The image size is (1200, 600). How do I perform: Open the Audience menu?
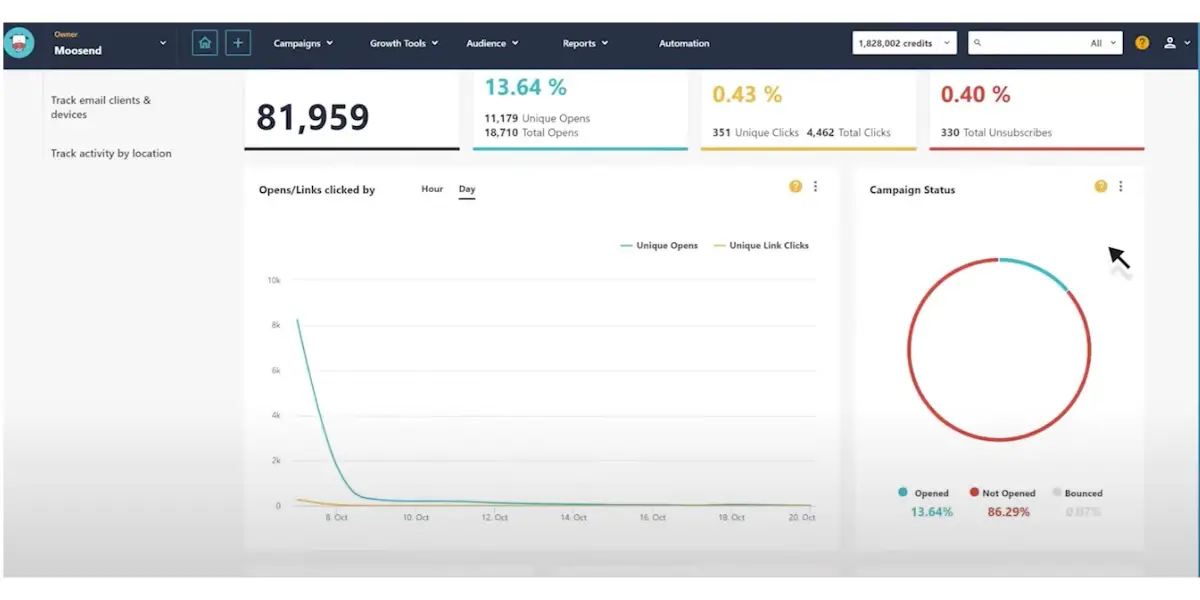[x=493, y=44]
